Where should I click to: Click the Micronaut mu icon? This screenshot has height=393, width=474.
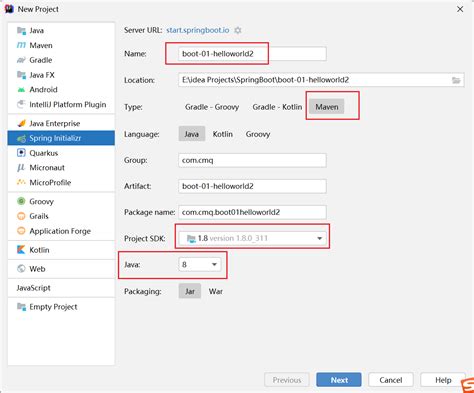click(x=21, y=168)
